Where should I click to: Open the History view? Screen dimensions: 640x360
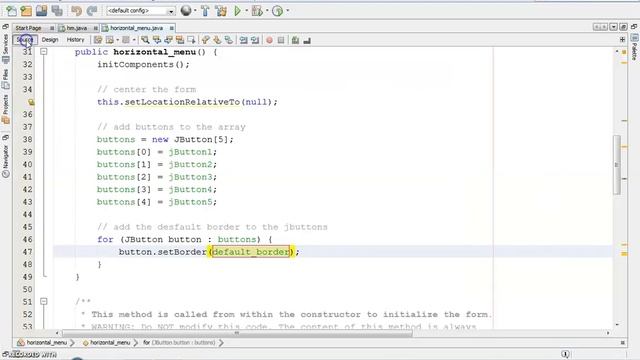(76, 40)
